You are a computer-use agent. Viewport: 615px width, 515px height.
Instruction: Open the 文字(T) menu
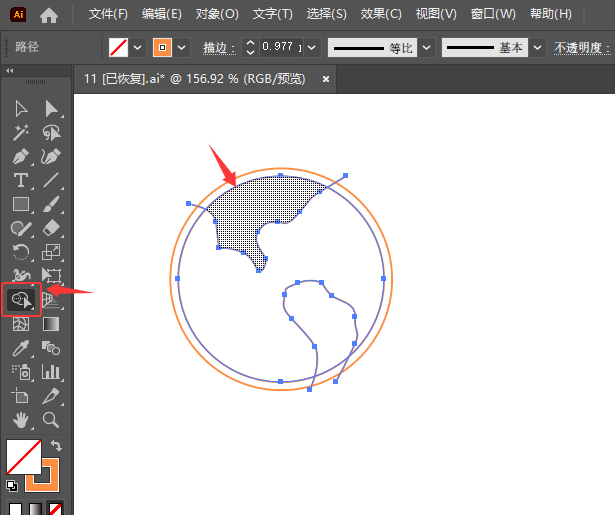click(x=273, y=15)
